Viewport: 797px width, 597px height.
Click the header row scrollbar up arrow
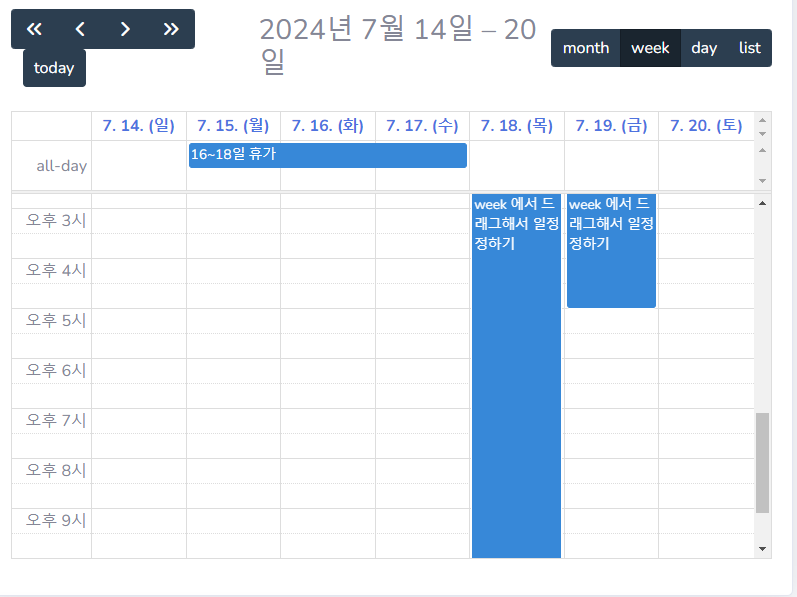point(762,120)
